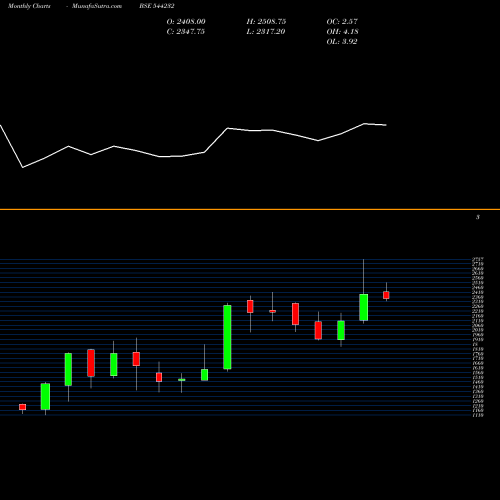The width and height of the screenshot is (500, 500).
Task: Click the green candle with longest upper wick
Action: 364,307
